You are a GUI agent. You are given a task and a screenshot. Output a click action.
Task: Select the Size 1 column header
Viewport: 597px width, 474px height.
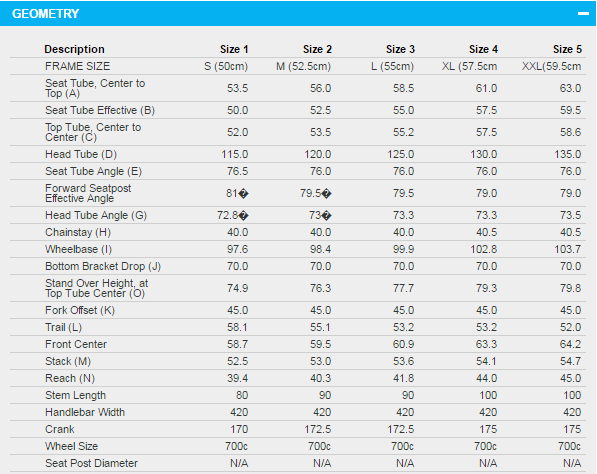[234, 49]
